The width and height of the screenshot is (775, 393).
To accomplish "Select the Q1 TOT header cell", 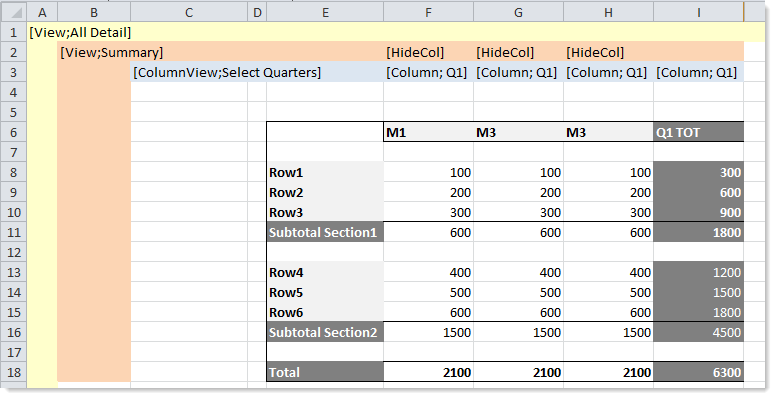I will pos(698,132).
